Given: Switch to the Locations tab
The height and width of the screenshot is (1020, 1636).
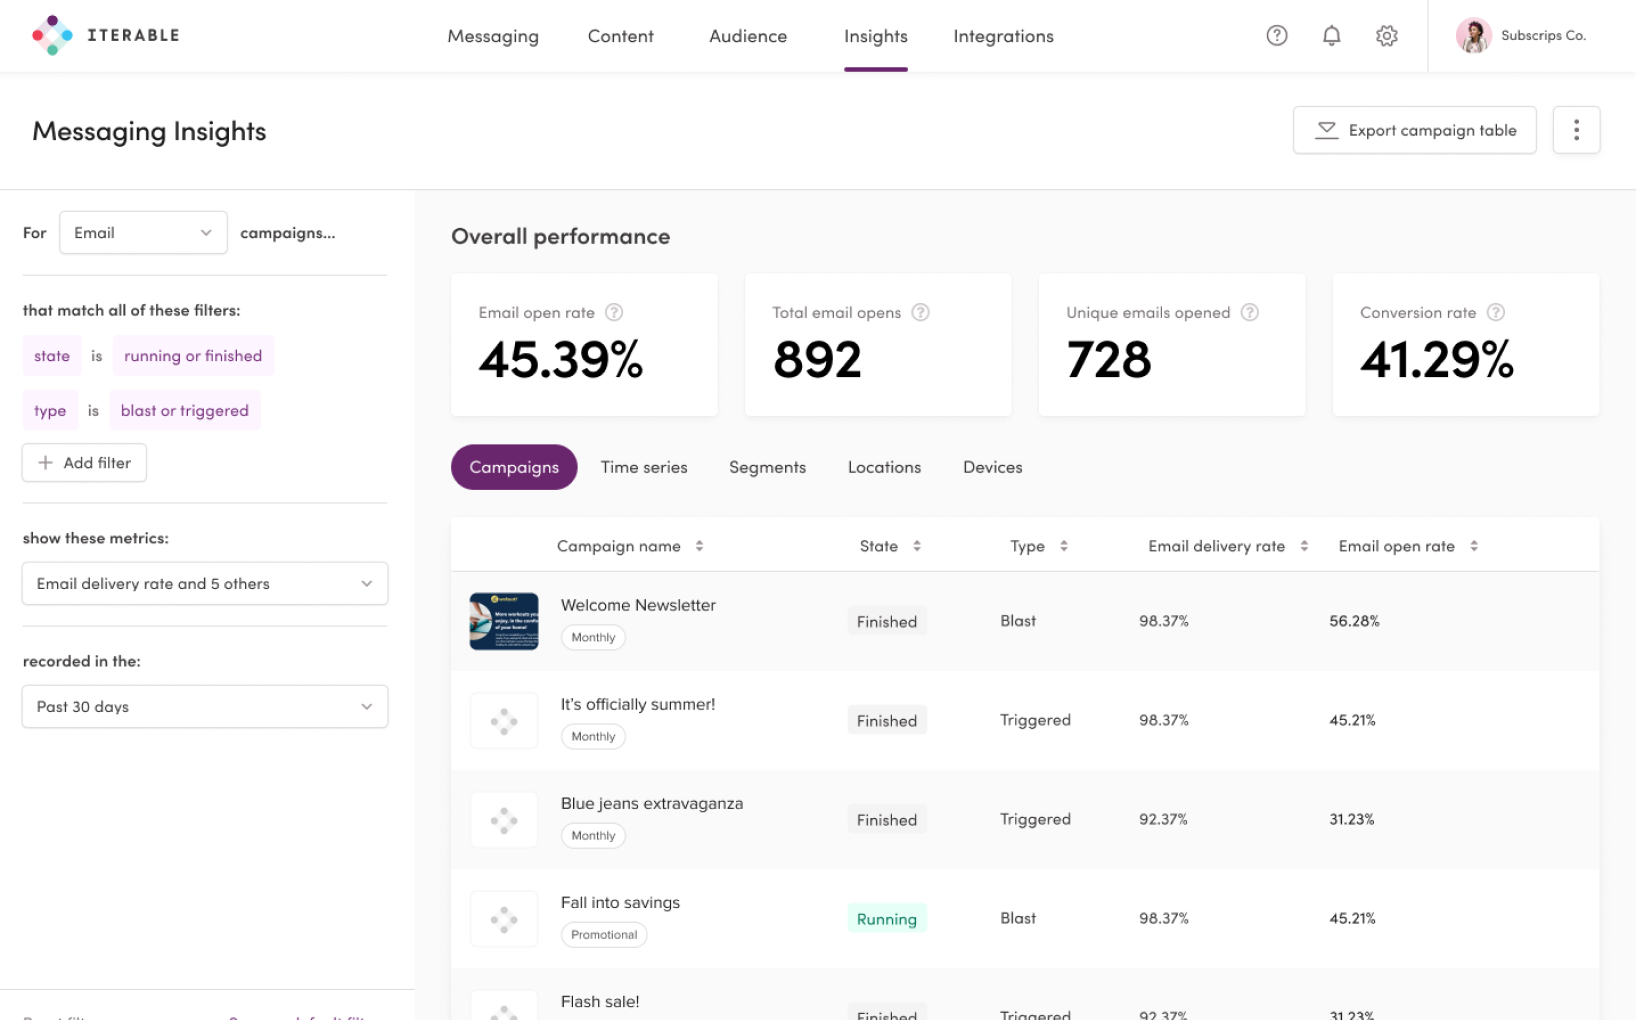Looking at the screenshot, I should pyautogui.click(x=884, y=467).
